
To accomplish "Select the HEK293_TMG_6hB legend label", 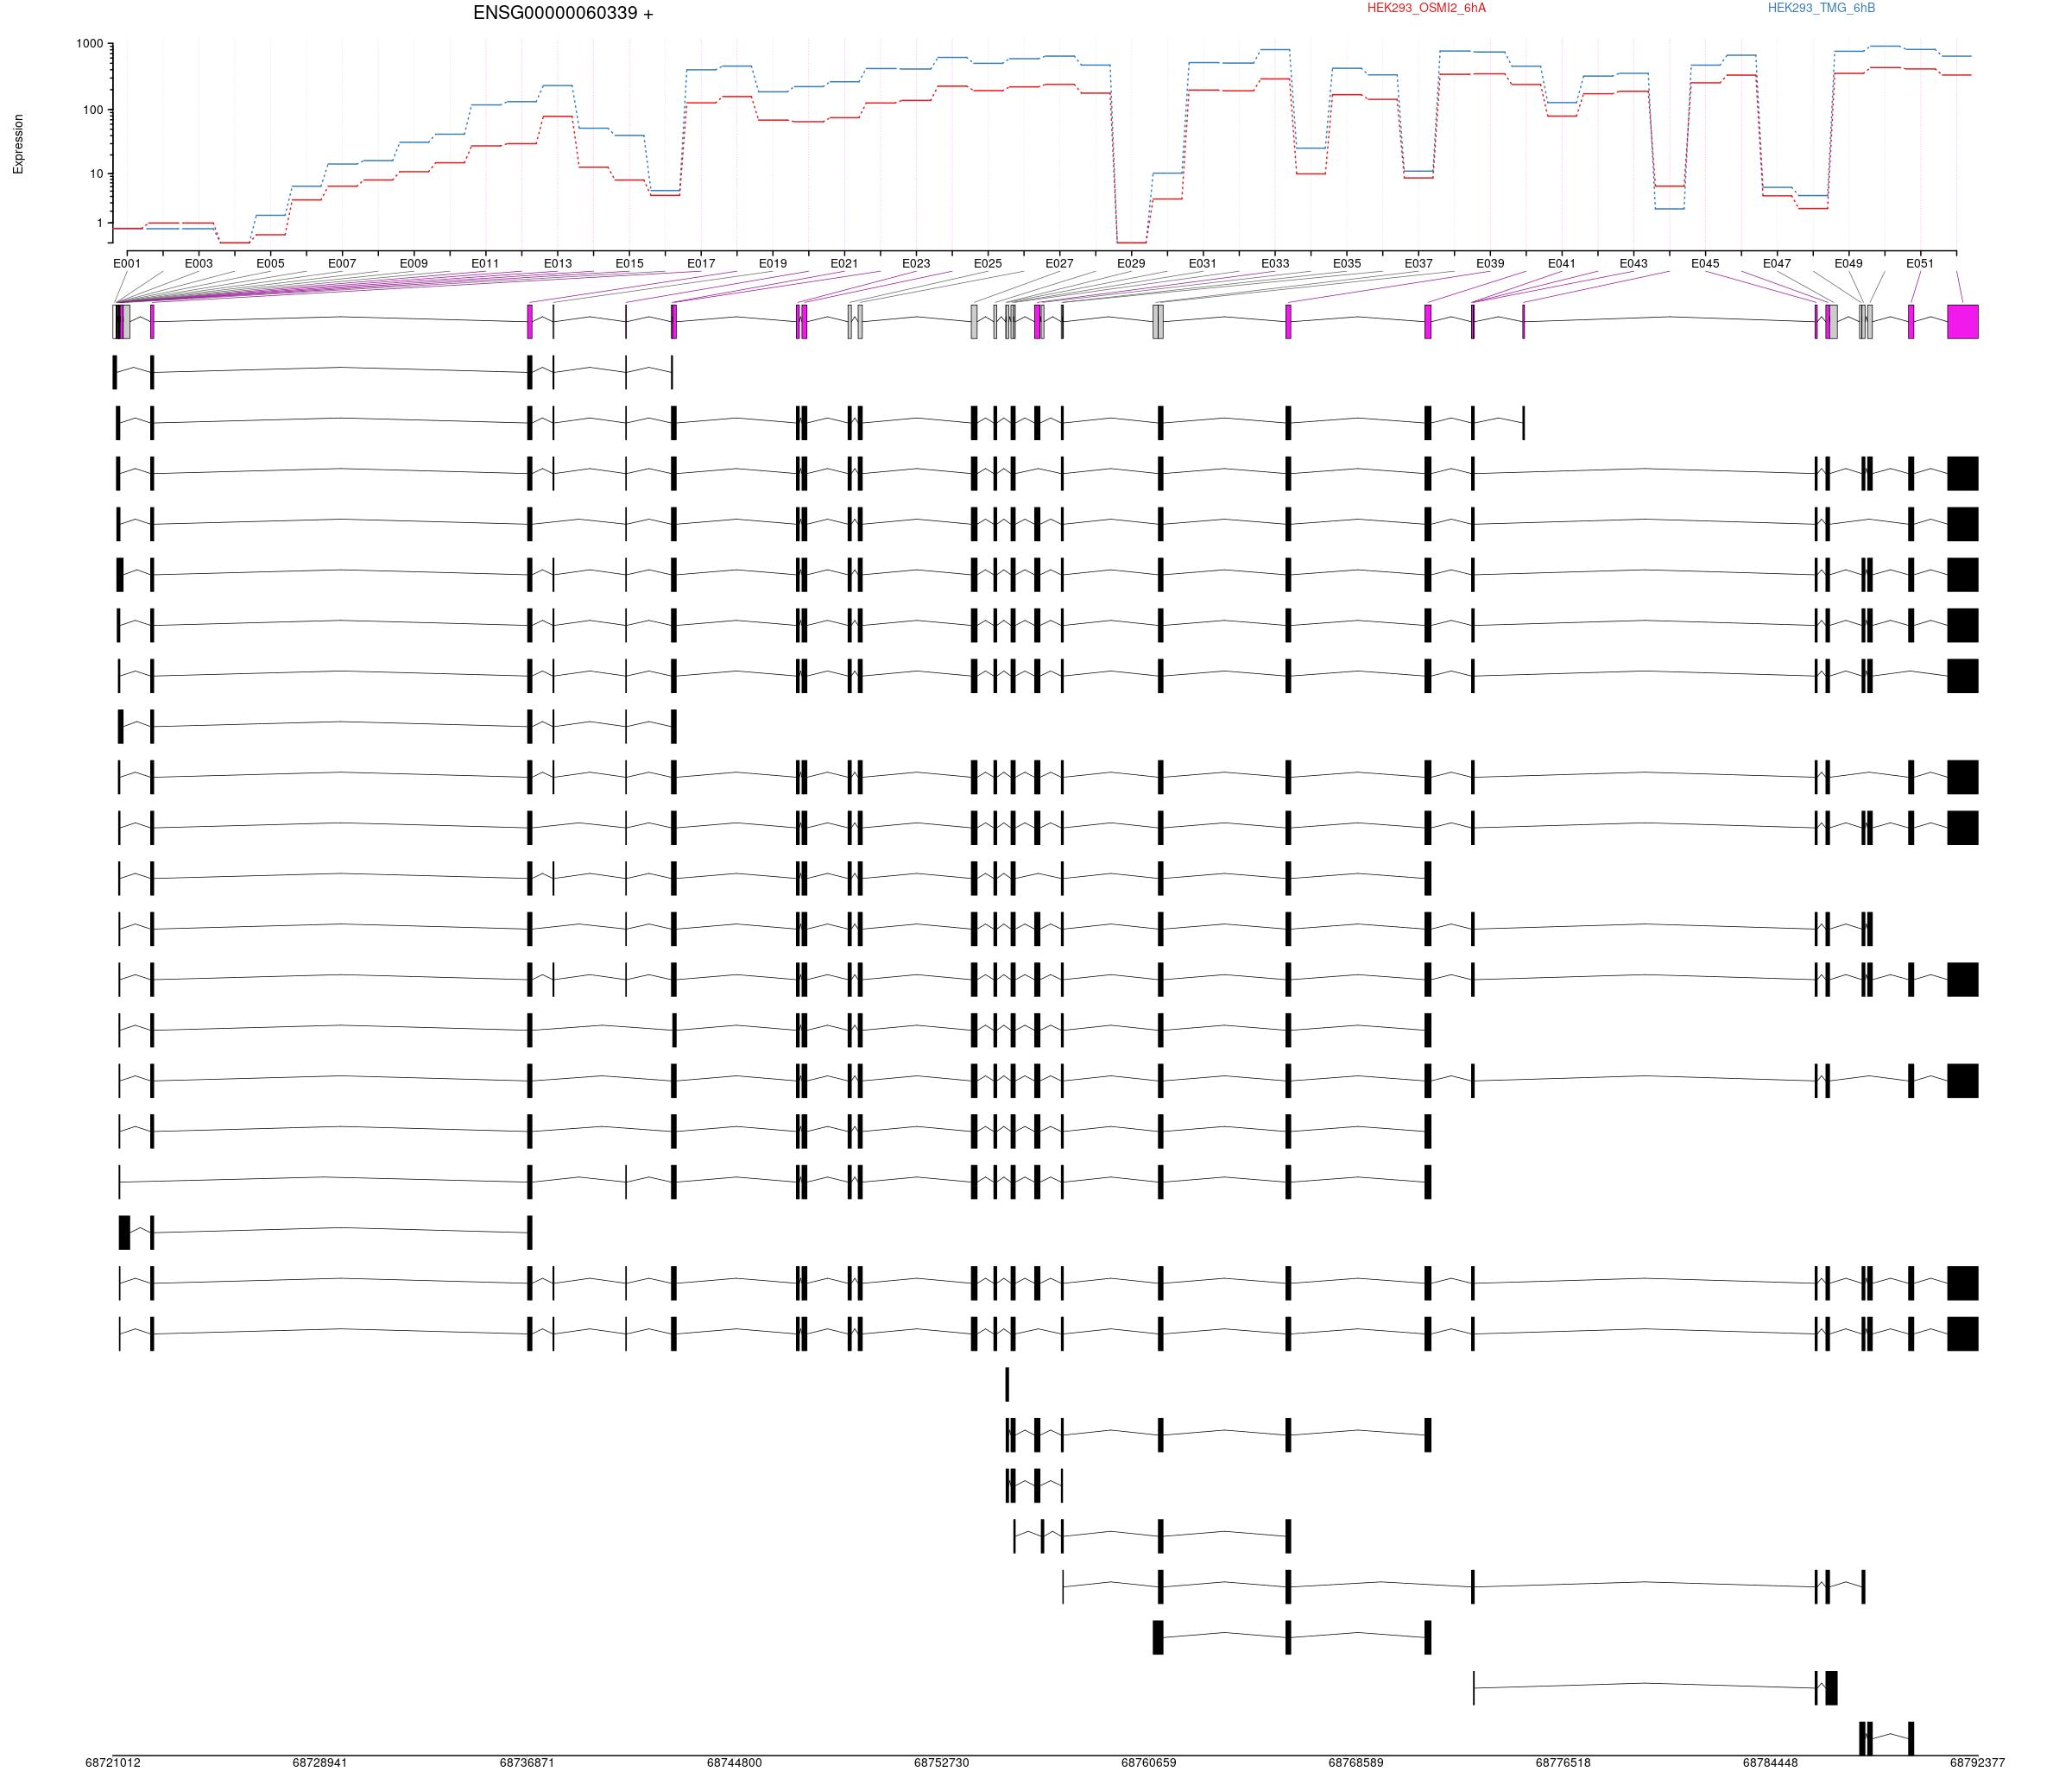I will [x=1821, y=8].
